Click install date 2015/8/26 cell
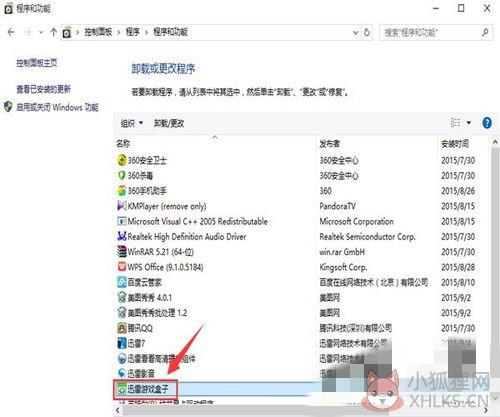 (458, 191)
